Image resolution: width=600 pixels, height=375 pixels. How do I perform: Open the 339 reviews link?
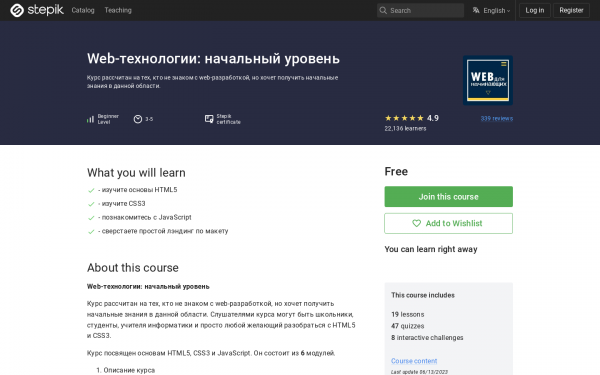(497, 119)
